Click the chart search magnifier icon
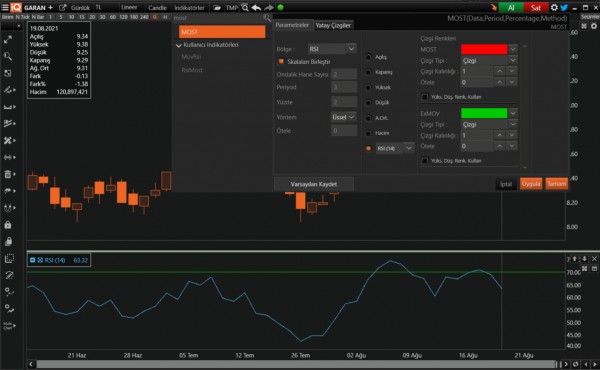600x370 pixels. pyautogui.click(x=245, y=7)
